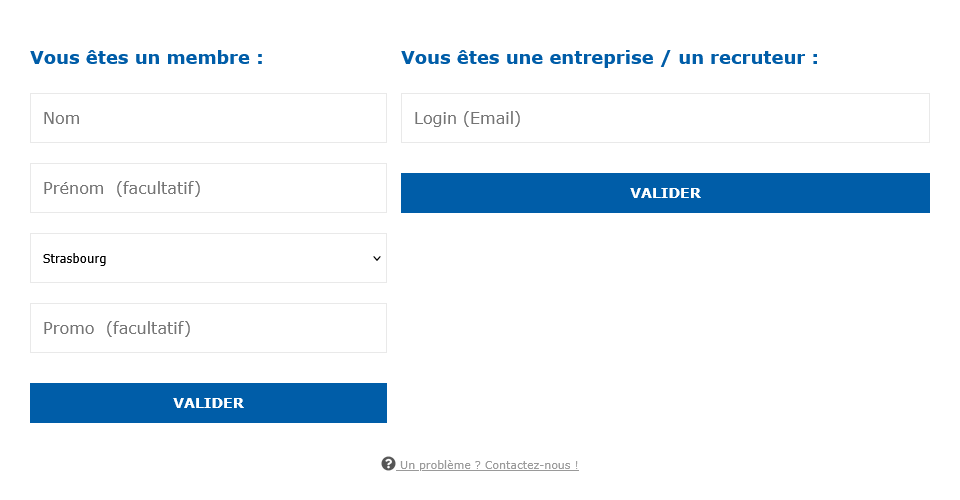Click the question mark help icon
The width and height of the screenshot is (960, 500).
coord(388,464)
